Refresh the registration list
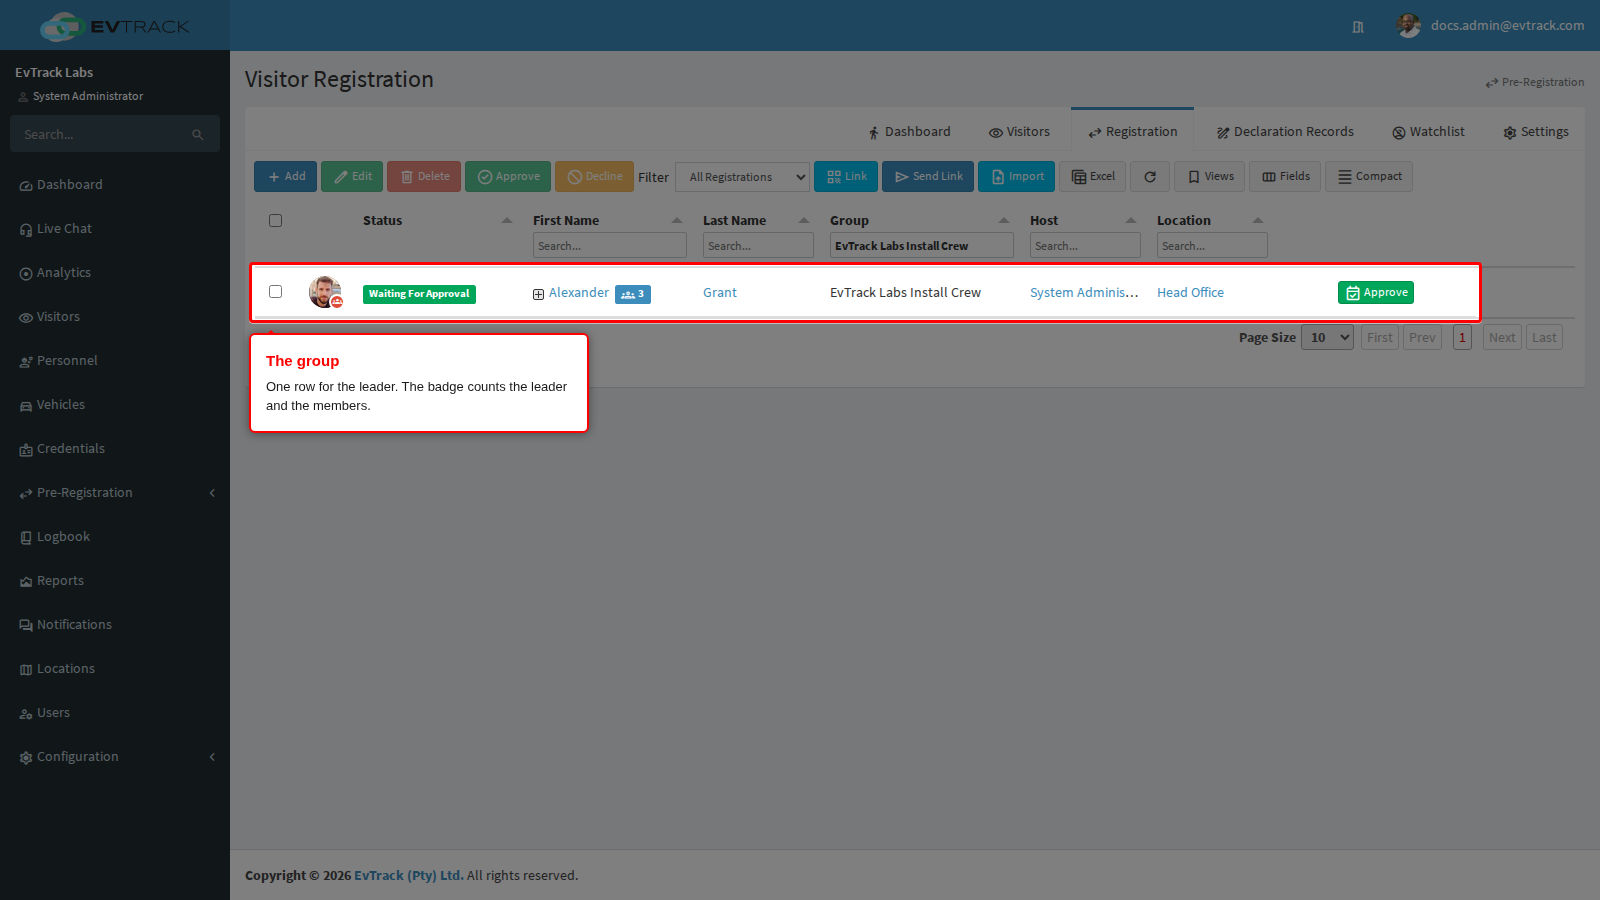The width and height of the screenshot is (1600, 900). point(1150,177)
